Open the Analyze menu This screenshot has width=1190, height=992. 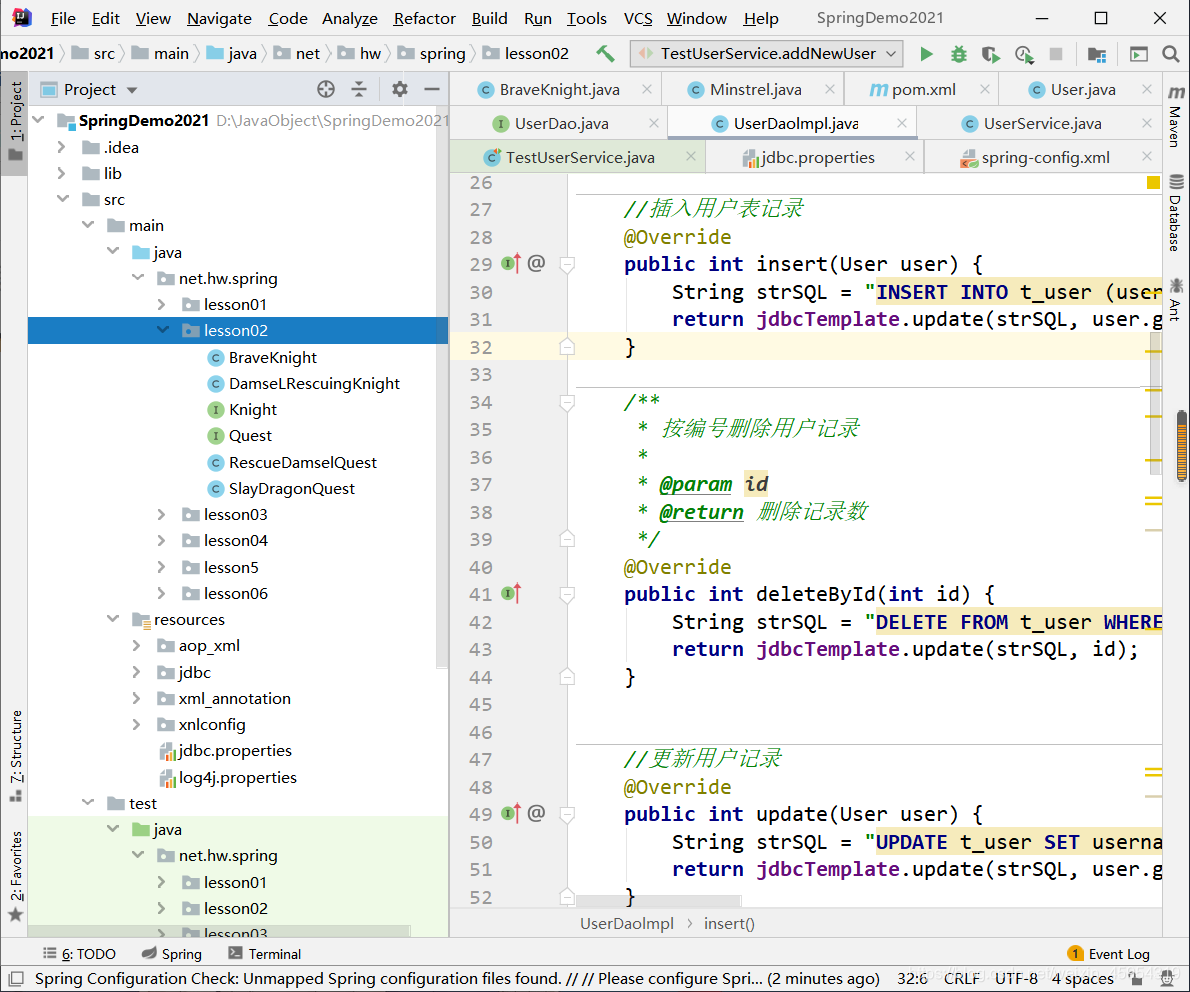click(x=349, y=18)
